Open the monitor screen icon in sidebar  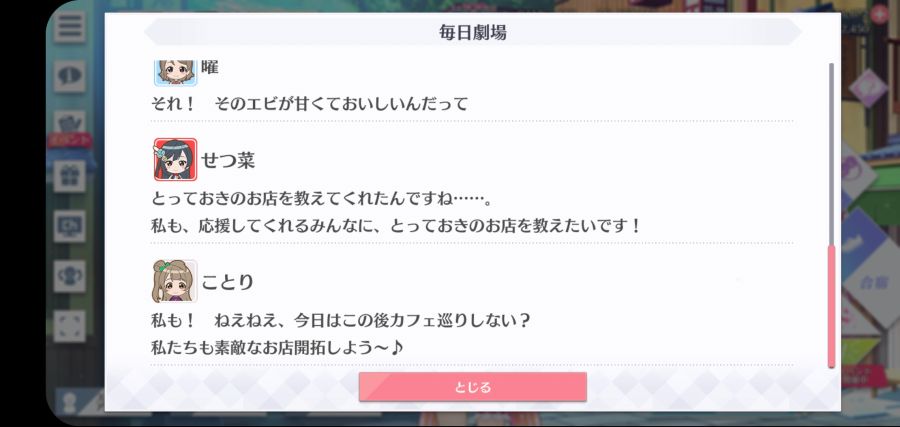pyautogui.click(x=69, y=226)
